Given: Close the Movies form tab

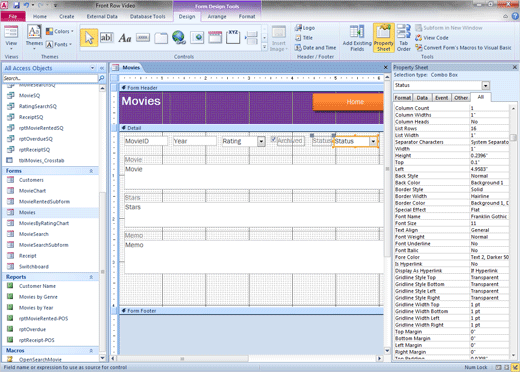Looking at the screenshot, I should [x=386, y=67].
